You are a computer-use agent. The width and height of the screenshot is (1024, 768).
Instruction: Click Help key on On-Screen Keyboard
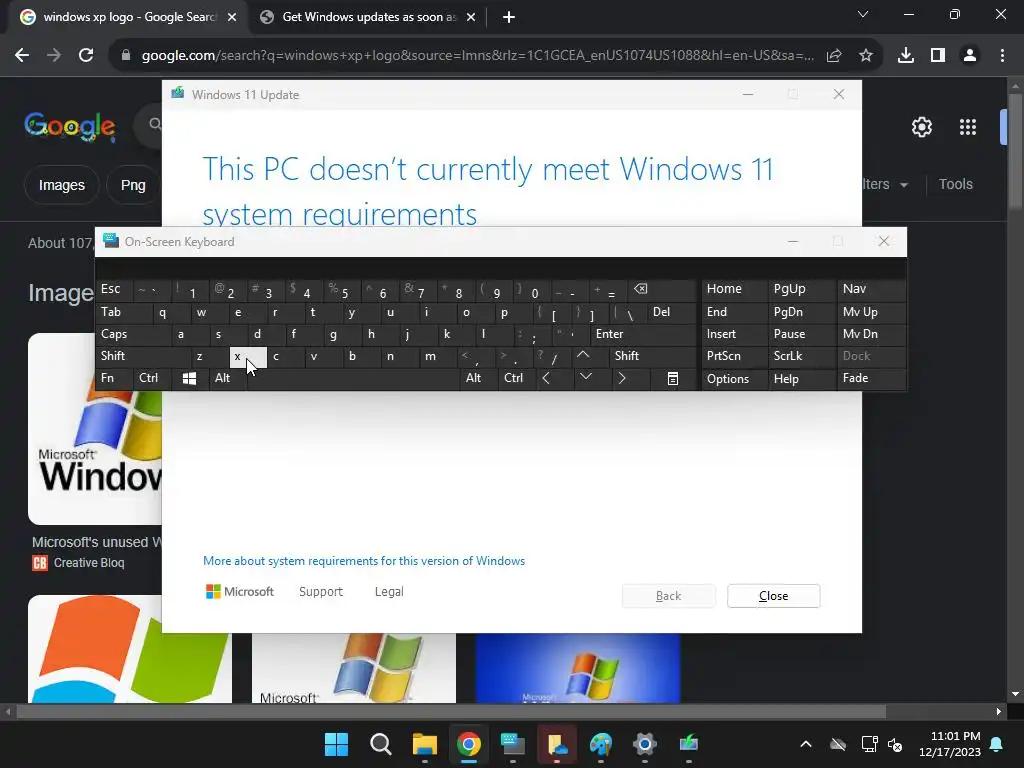pos(802,378)
